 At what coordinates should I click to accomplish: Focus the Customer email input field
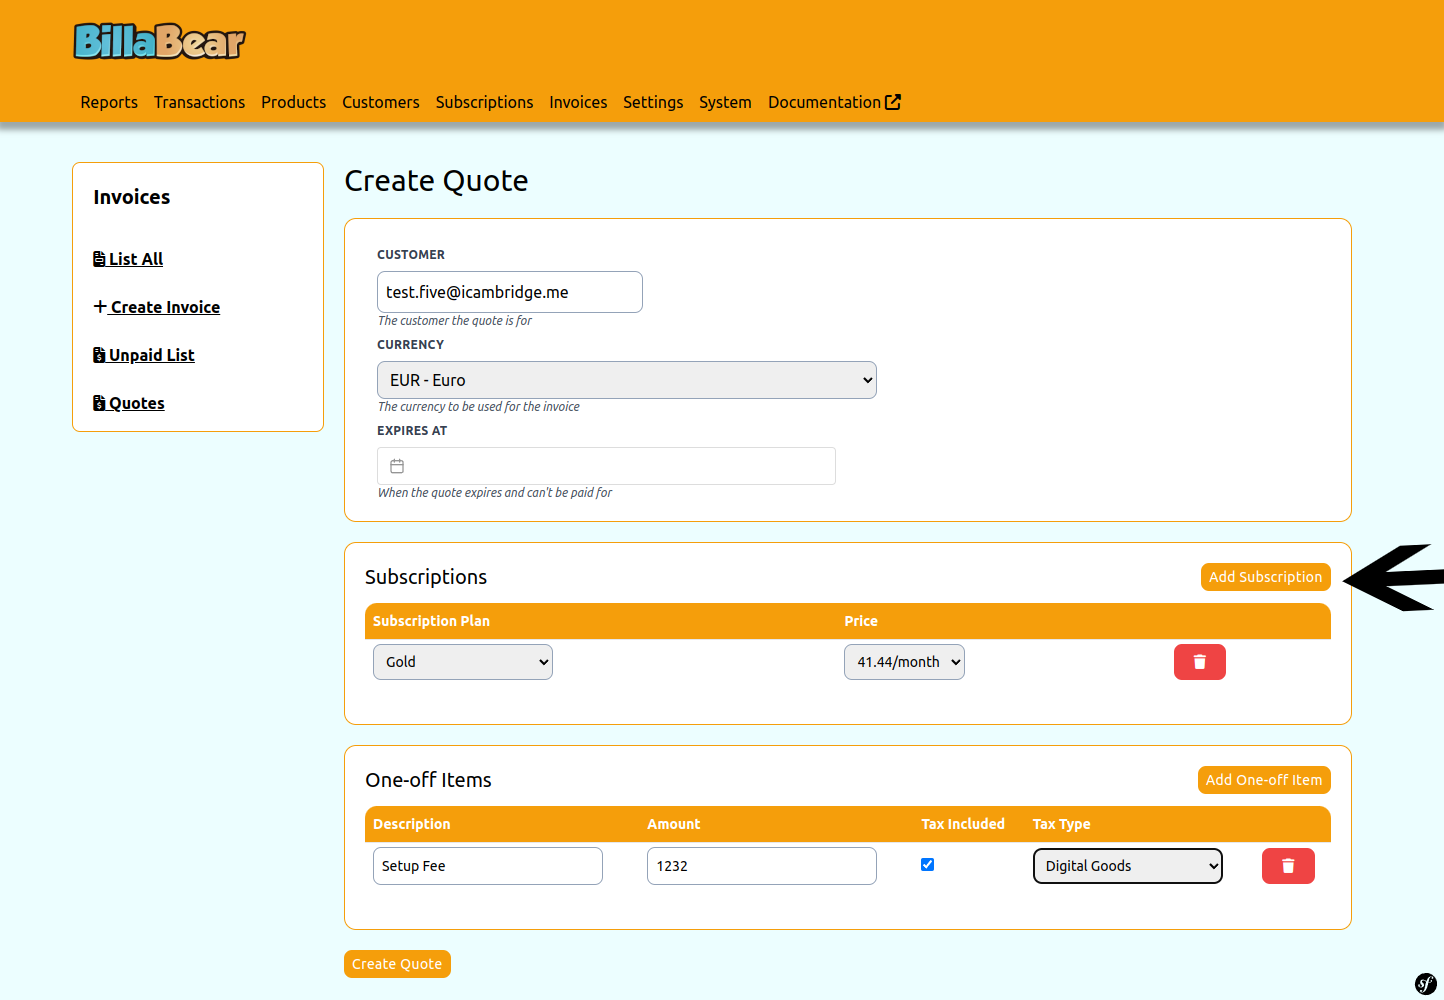[510, 292]
